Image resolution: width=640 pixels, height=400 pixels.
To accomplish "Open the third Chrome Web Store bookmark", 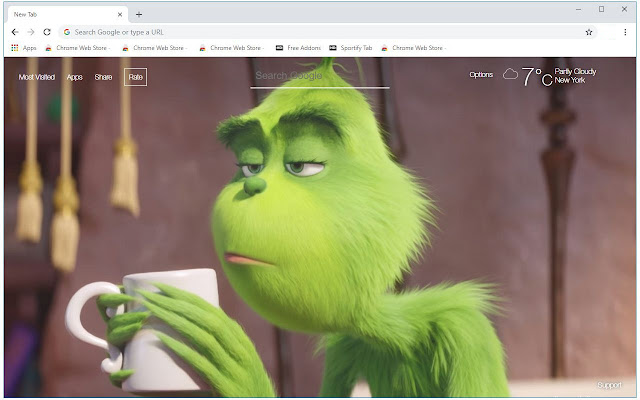I will (231, 48).
